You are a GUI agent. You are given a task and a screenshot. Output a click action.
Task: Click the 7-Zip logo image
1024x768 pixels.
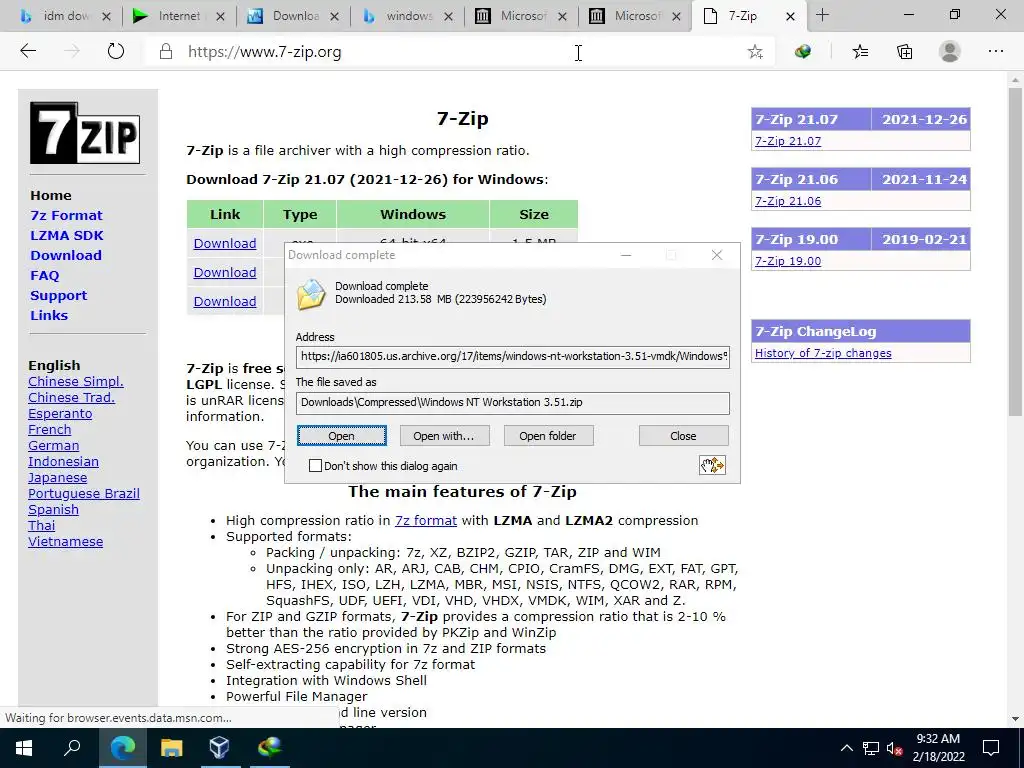tap(85, 133)
